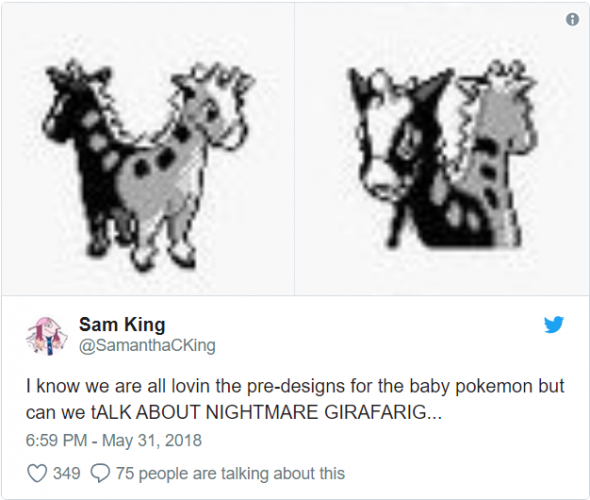
Task: Click the 349 likes count
Action: (67, 473)
